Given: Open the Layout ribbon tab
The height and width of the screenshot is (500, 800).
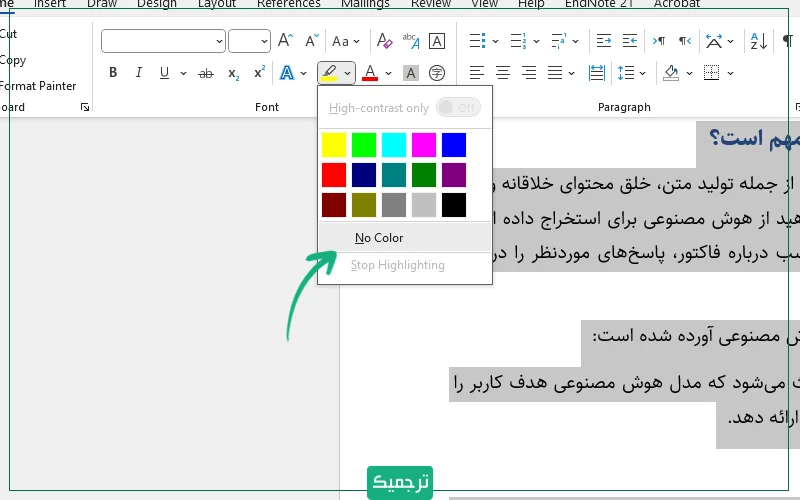Looking at the screenshot, I should [217, 4].
